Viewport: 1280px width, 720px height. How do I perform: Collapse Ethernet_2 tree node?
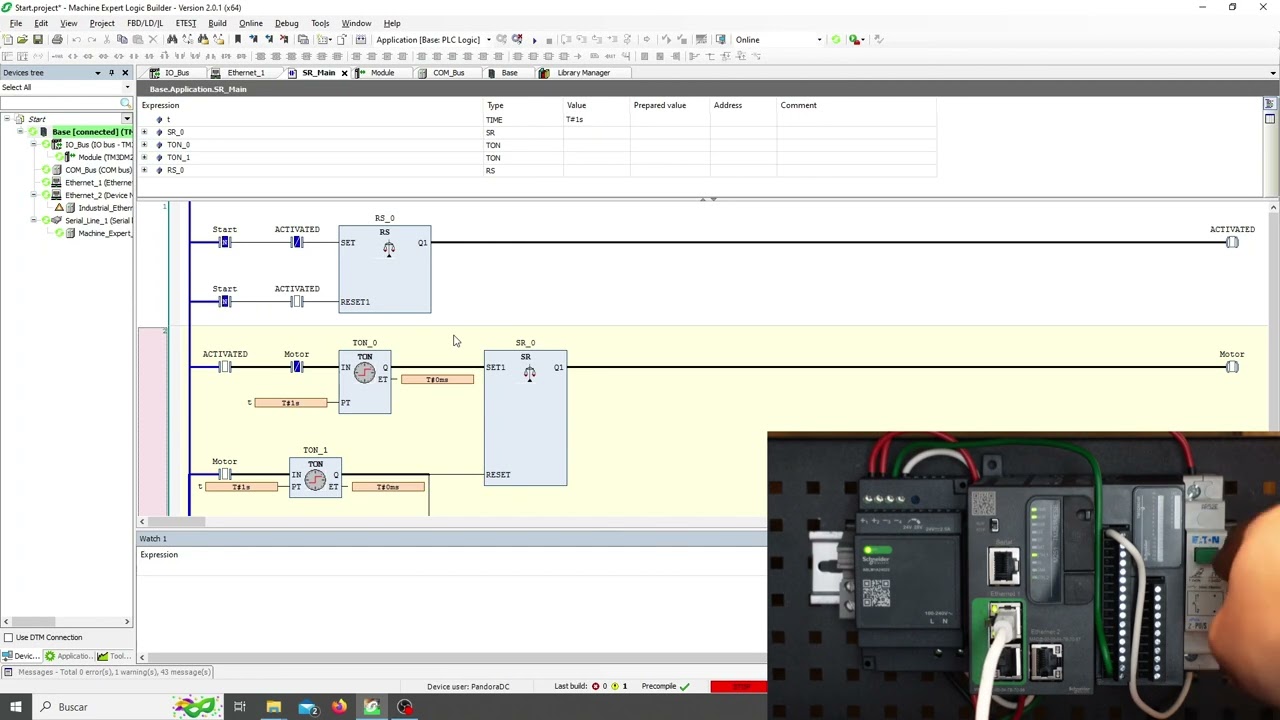(33, 195)
